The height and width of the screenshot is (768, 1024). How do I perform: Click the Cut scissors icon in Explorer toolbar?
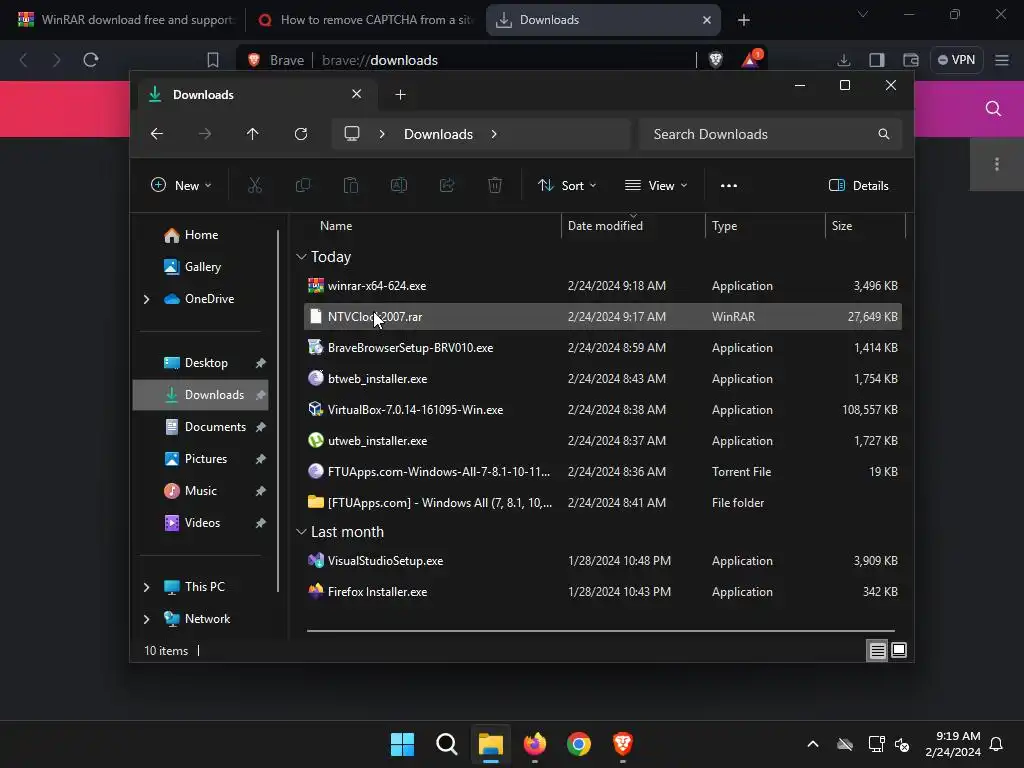click(x=255, y=185)
